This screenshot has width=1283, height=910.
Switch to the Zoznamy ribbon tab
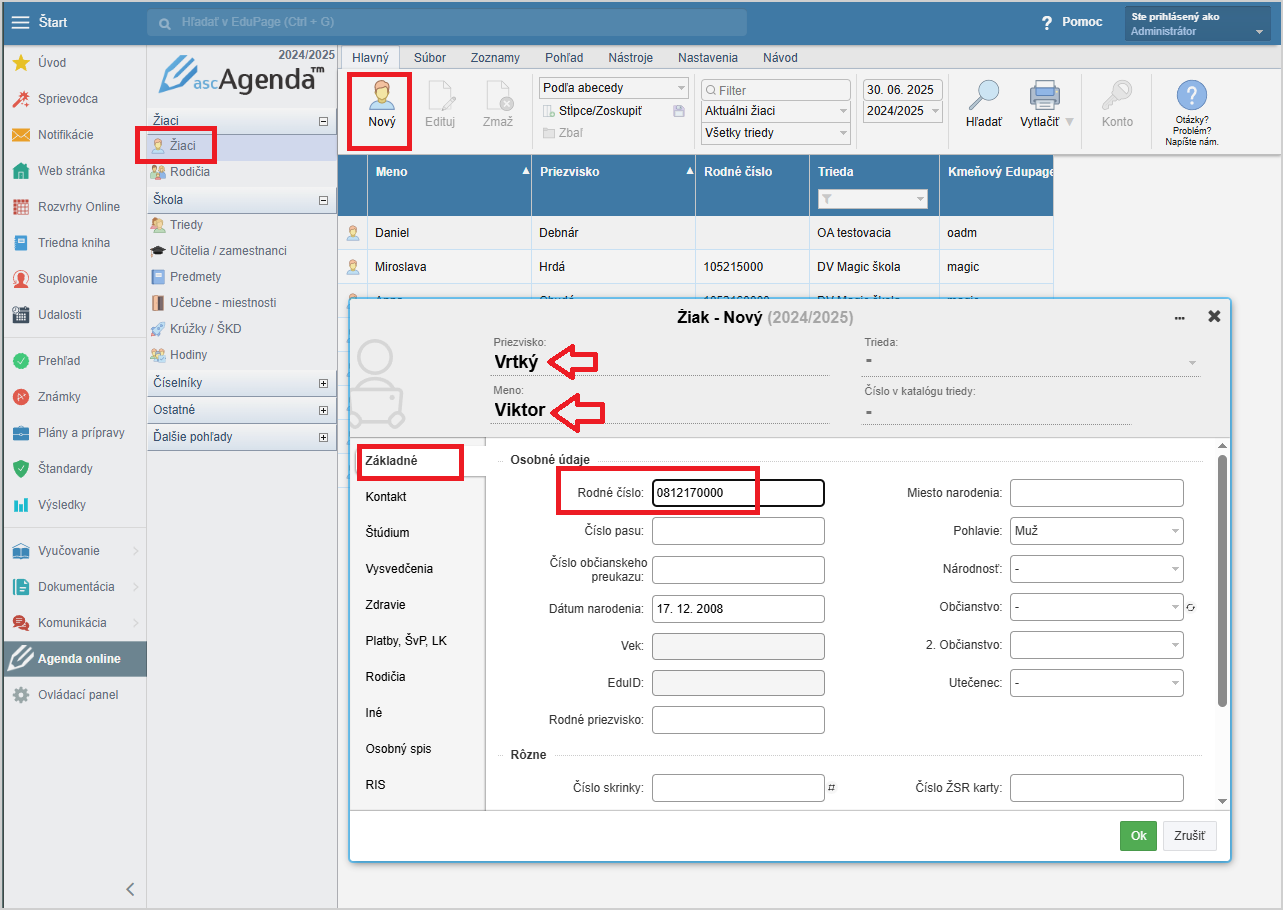tap(495, 58)
